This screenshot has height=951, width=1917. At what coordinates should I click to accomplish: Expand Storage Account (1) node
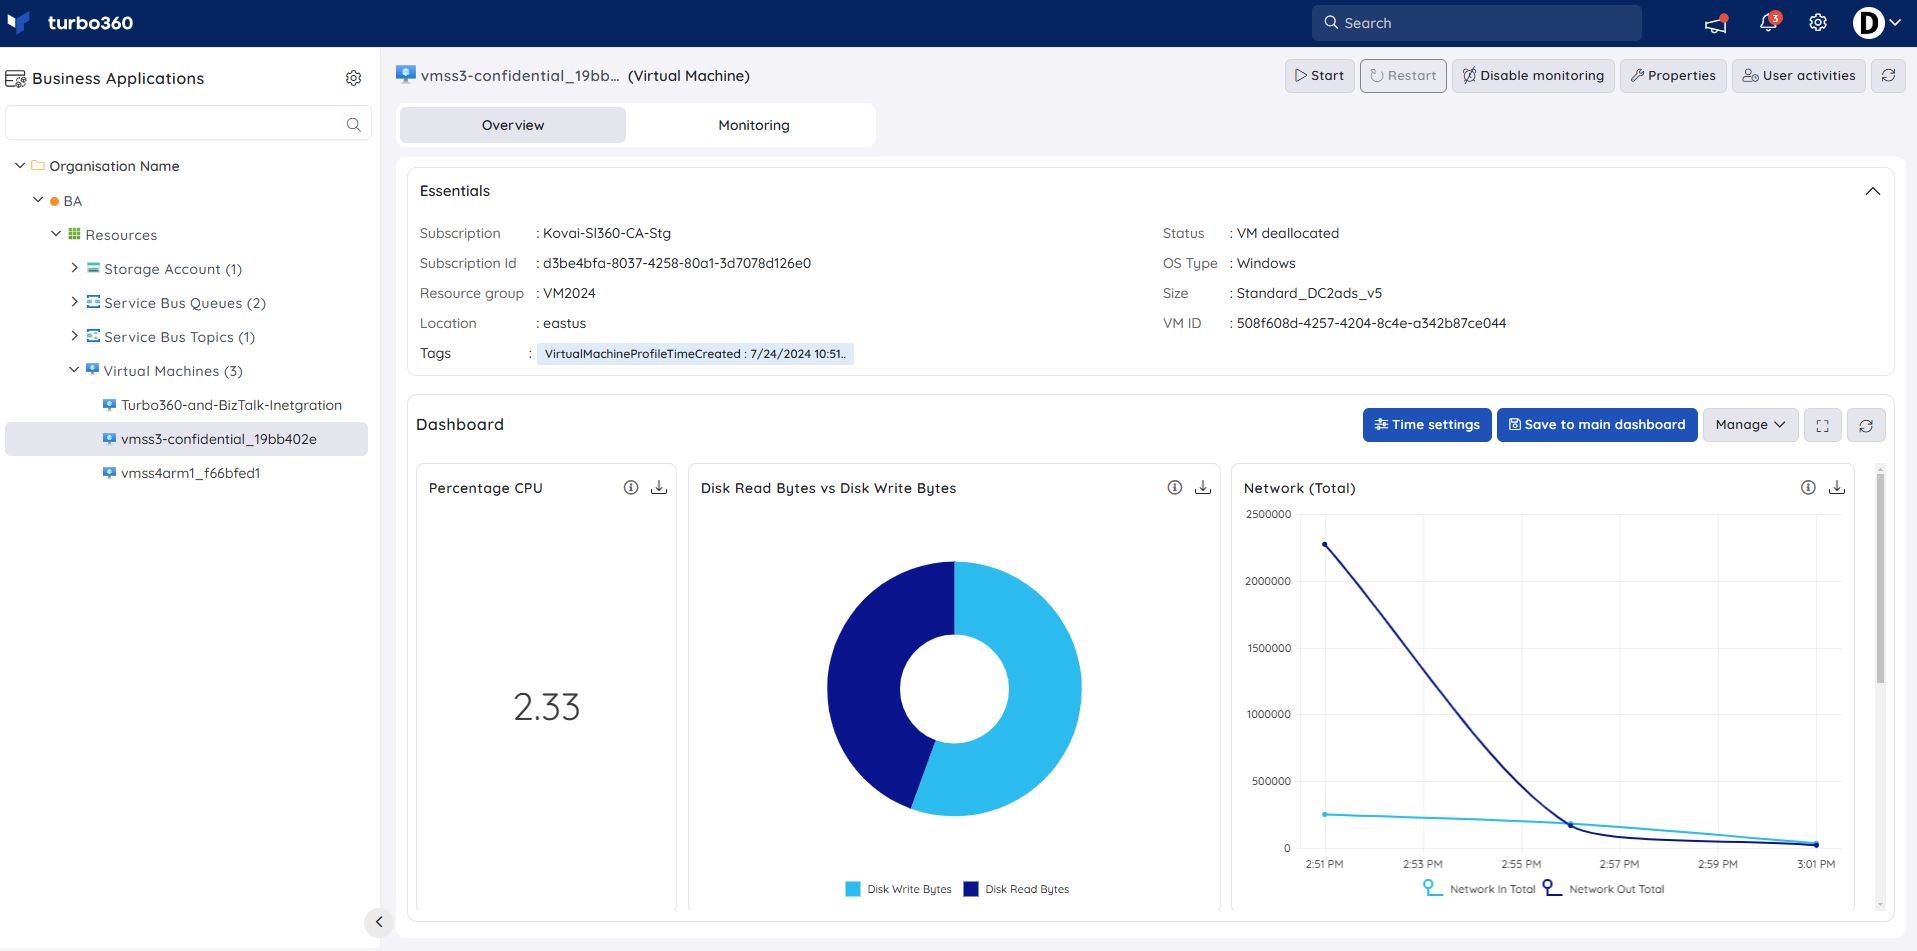click(x=74, y=268)
